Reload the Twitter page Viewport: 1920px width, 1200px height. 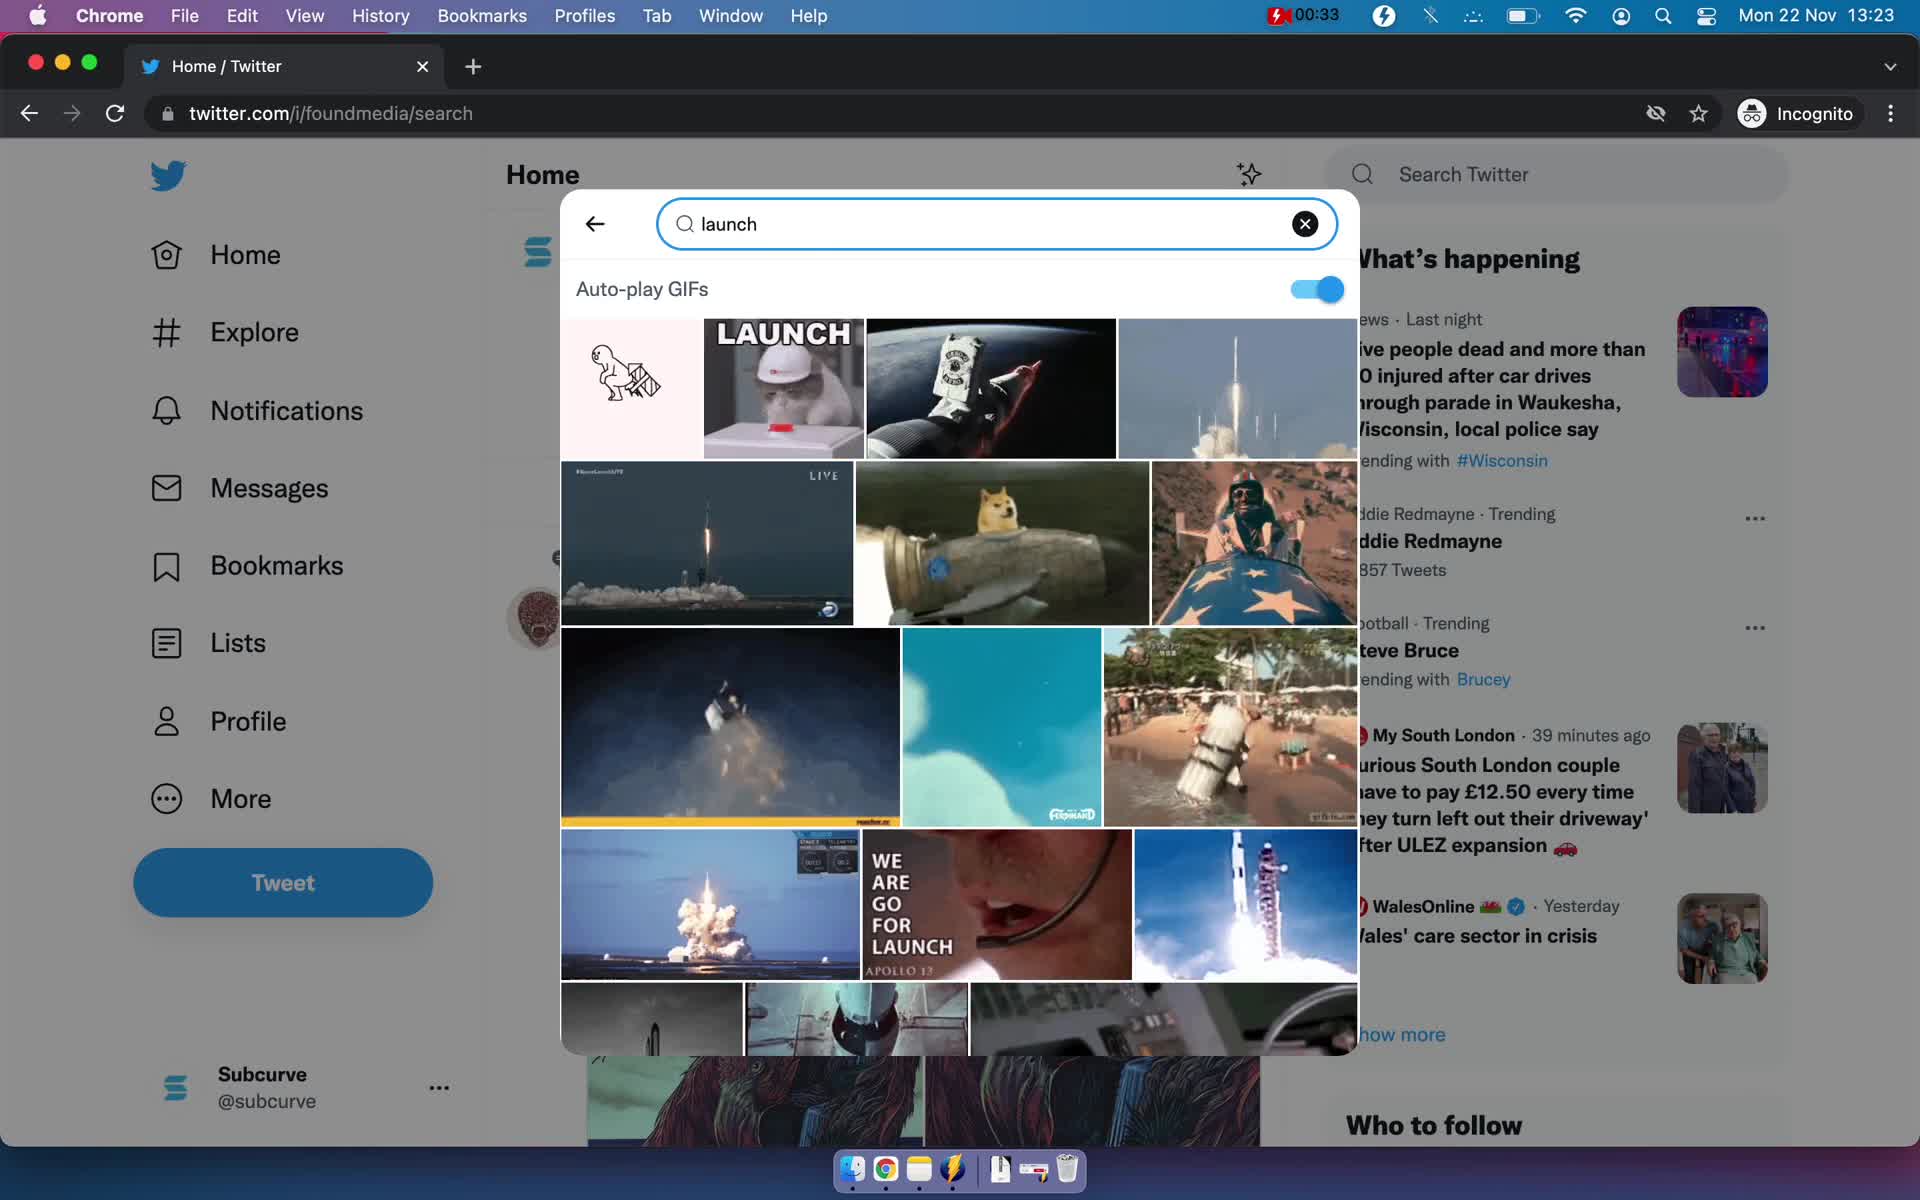tap(115, 113)
